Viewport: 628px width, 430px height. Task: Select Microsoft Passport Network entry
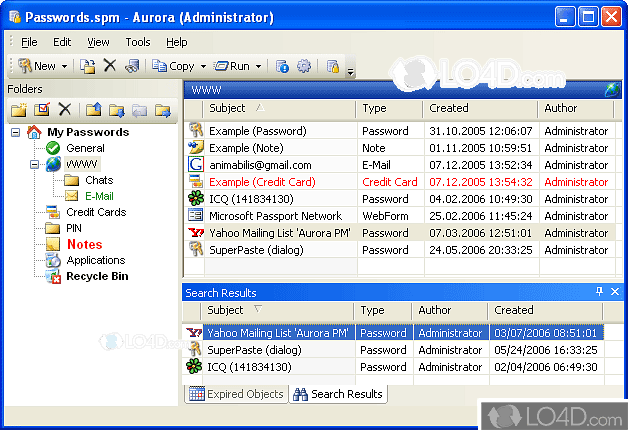tap(399, 216)
